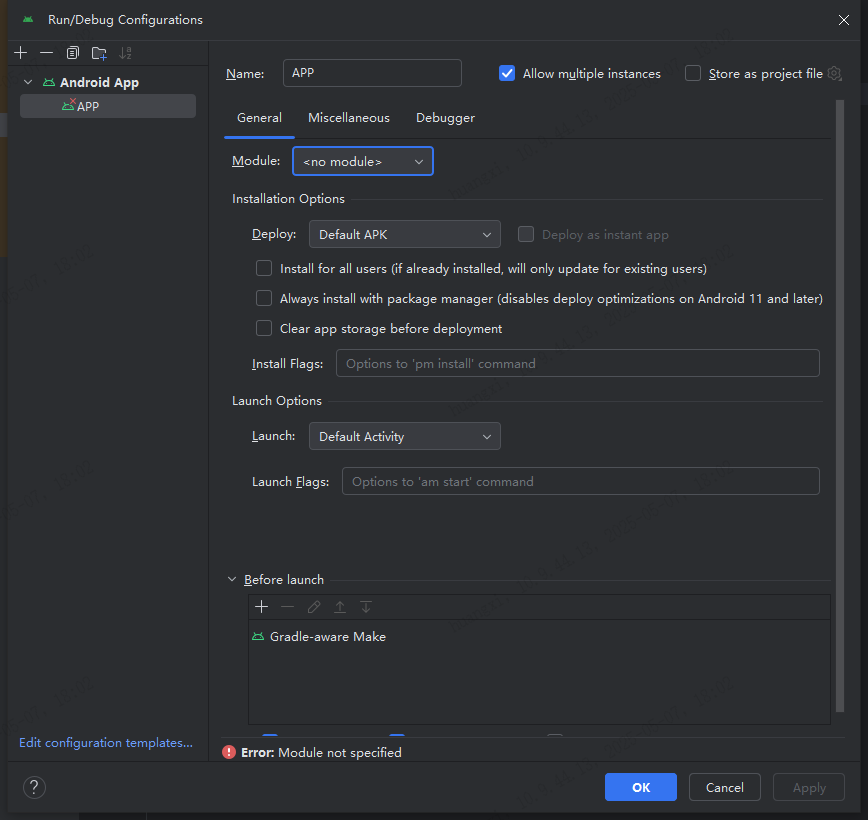Open the Launch Default Activity dropdown
The width and height of the screenshot is (868, 820).
click(405, 436)
